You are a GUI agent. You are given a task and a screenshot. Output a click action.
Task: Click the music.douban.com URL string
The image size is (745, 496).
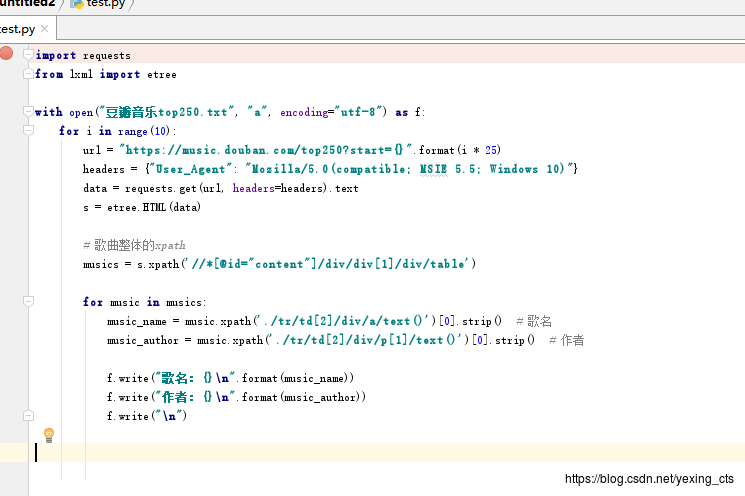pos(265,150)
